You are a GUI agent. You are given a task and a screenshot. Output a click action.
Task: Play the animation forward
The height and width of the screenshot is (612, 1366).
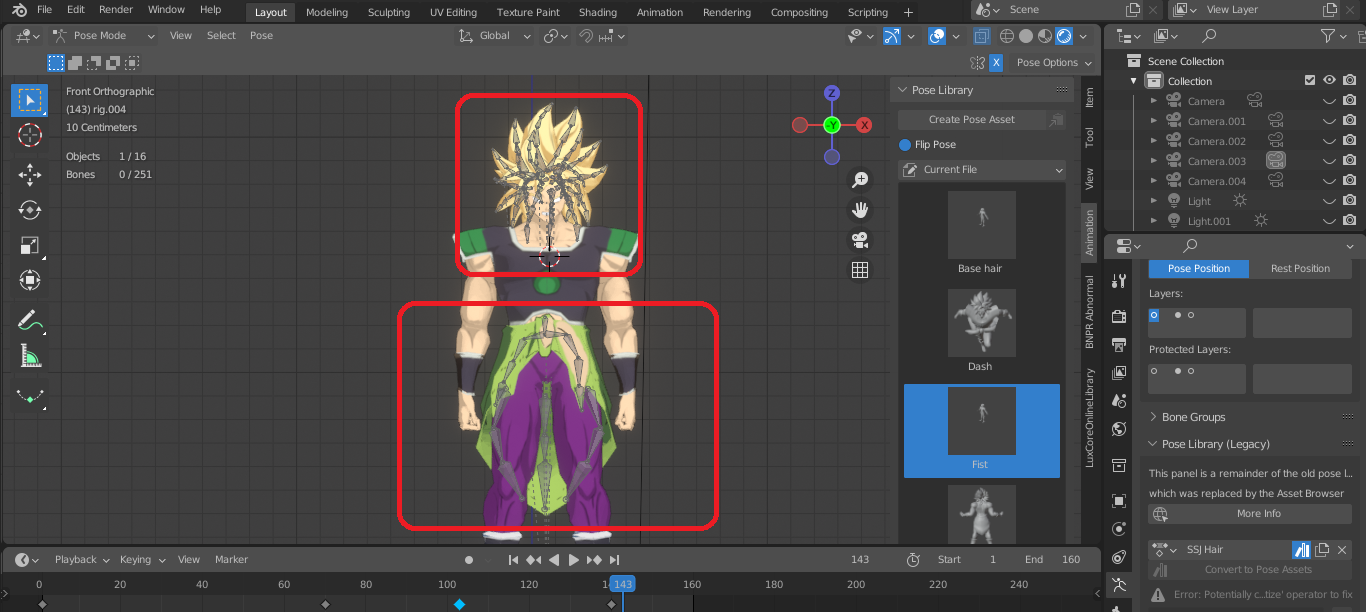[574, 560]
